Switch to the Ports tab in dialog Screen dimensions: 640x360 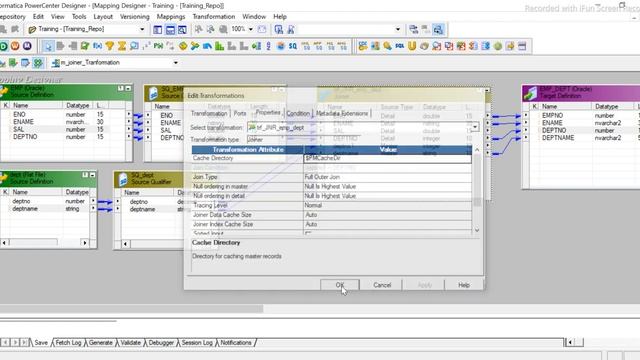[240, 113]
